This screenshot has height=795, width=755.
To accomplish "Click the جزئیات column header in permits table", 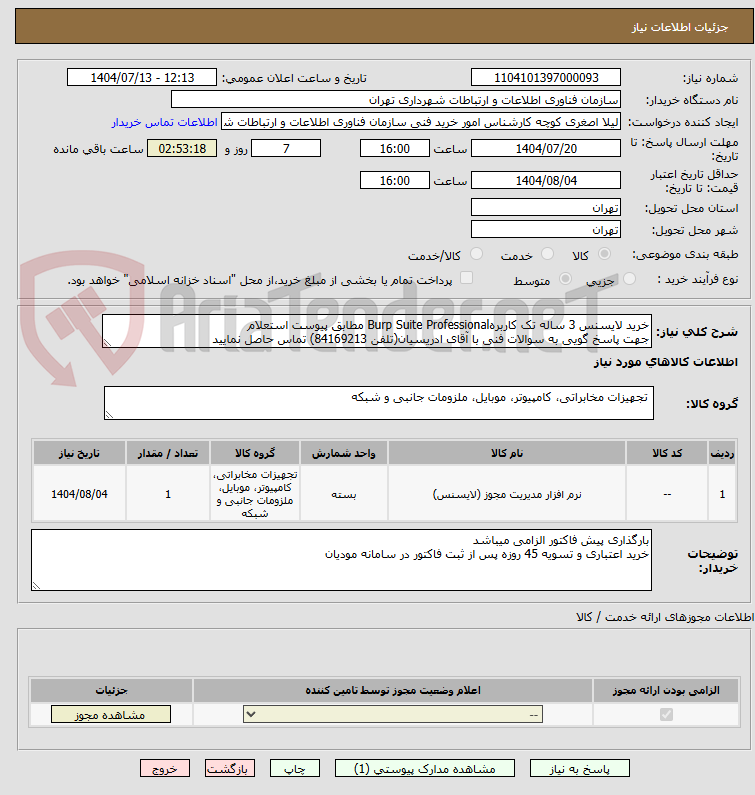I will click(111, 691).
